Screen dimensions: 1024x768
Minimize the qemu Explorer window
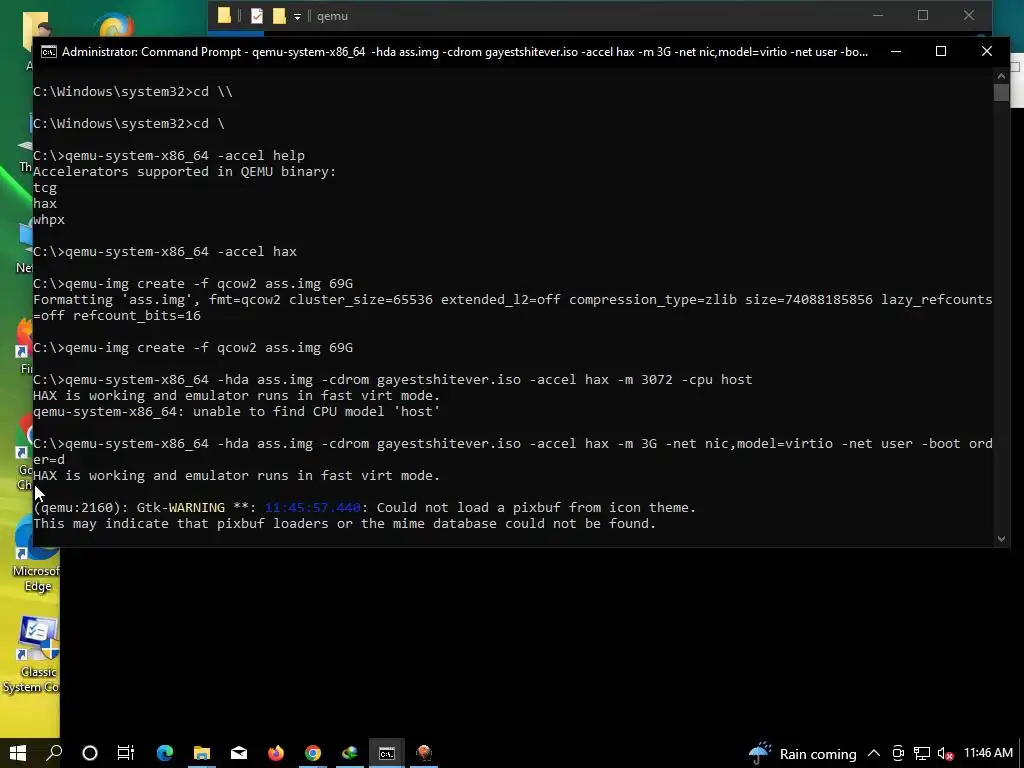877,15
